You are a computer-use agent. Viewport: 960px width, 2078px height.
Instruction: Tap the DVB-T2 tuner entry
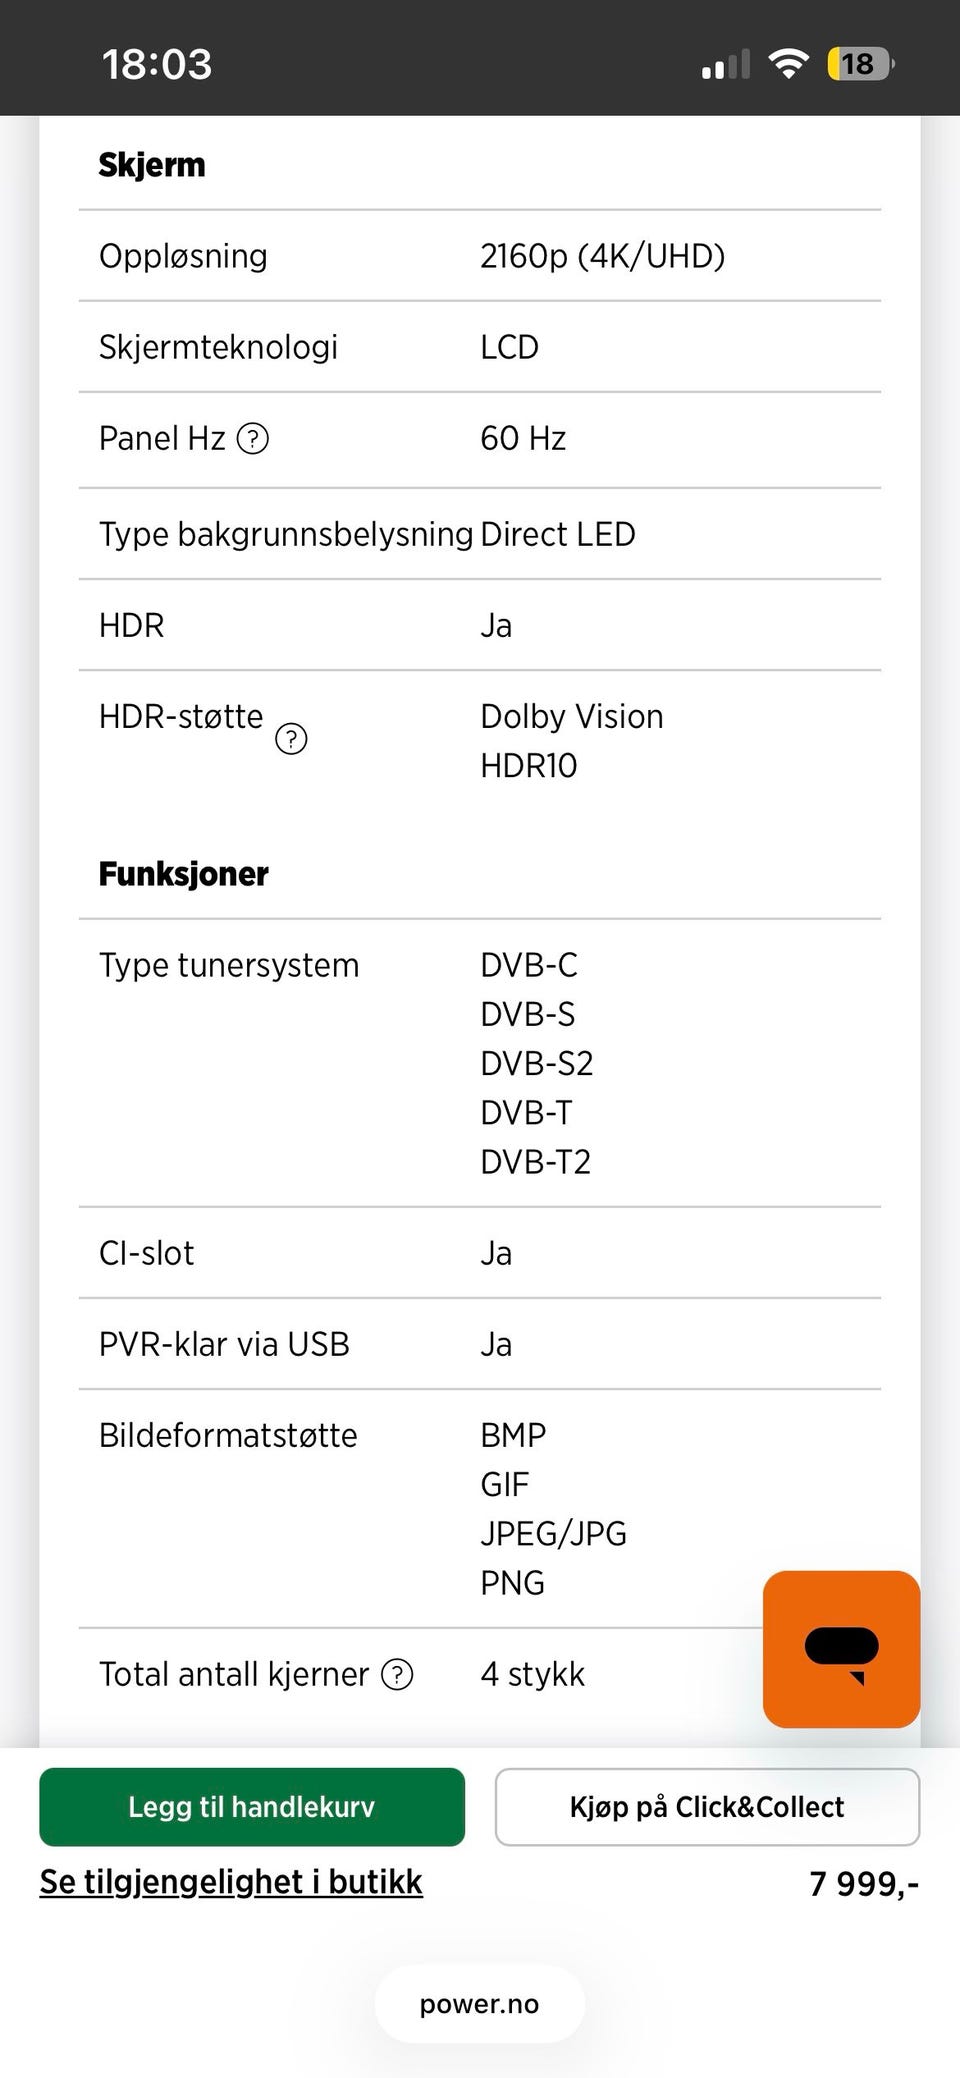point(536,1162)
